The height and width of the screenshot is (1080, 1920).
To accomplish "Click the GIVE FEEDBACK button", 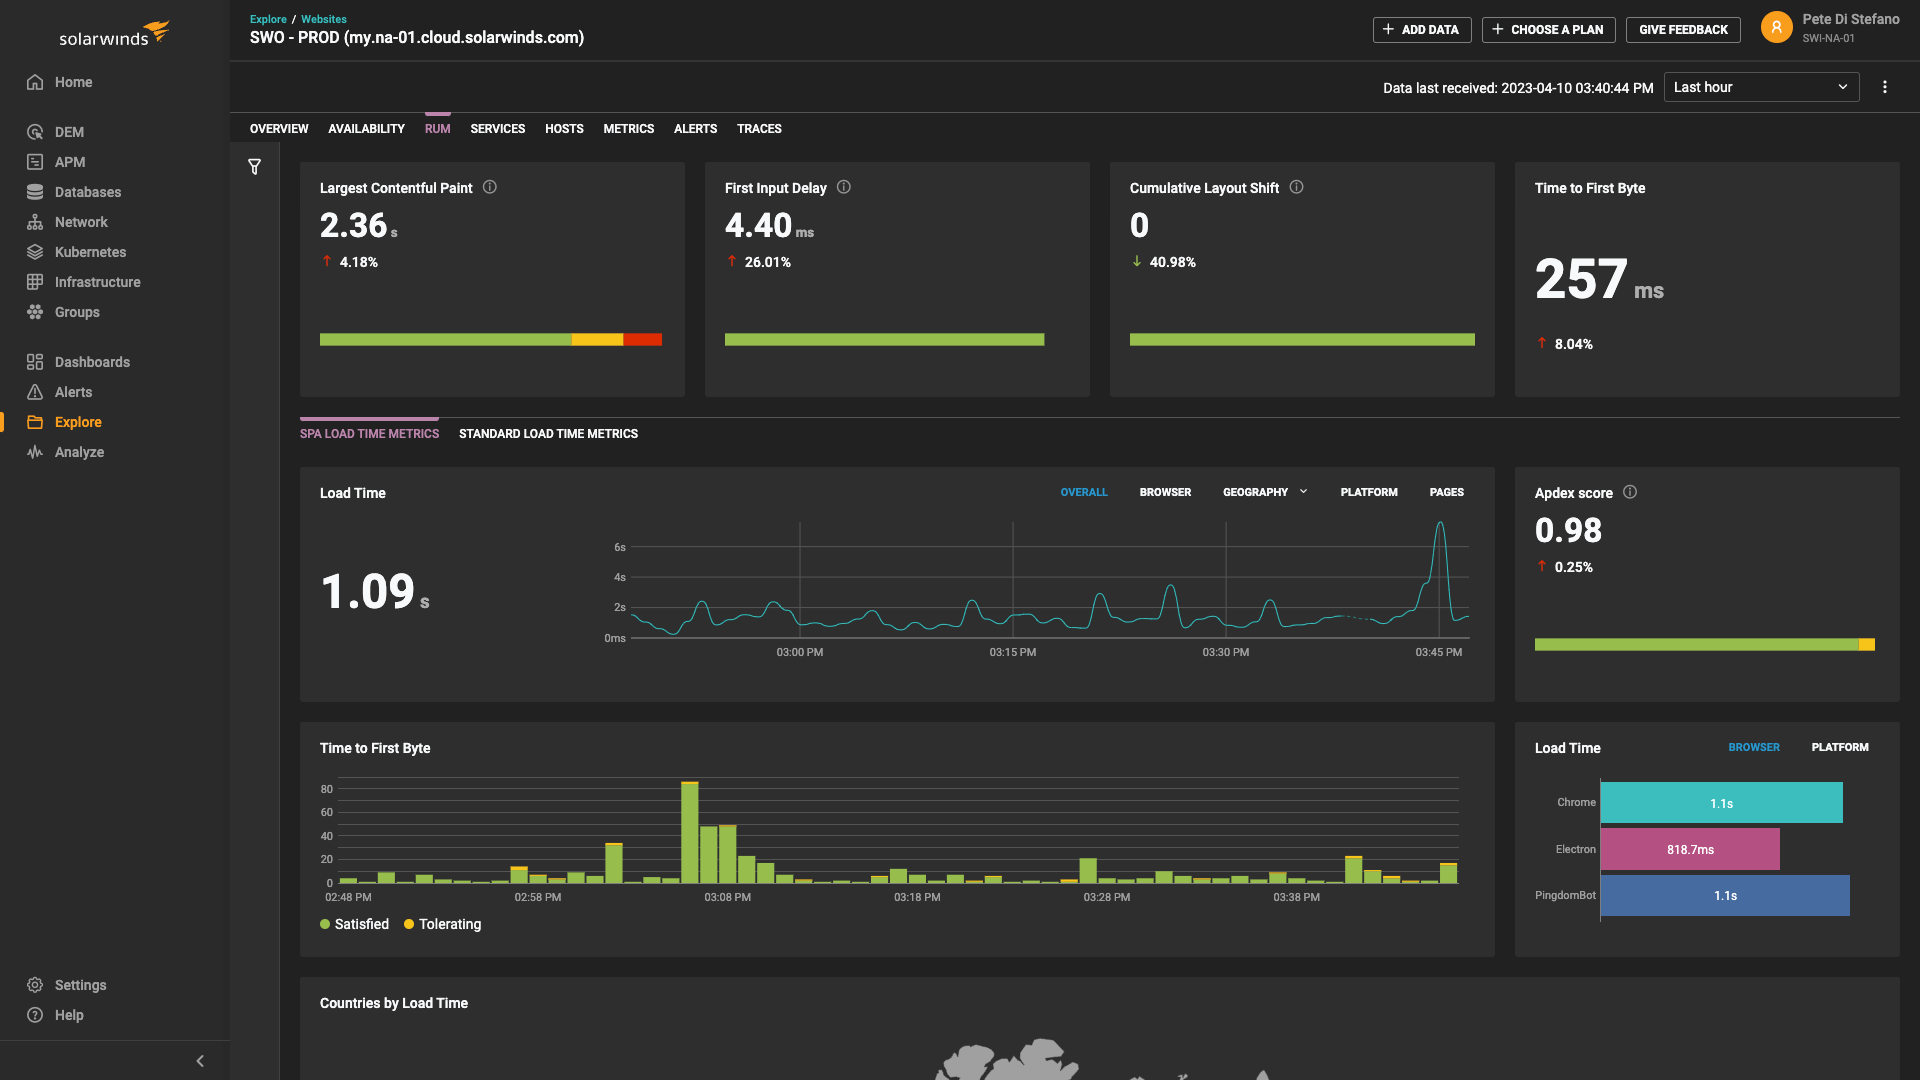I will 1682,29.
